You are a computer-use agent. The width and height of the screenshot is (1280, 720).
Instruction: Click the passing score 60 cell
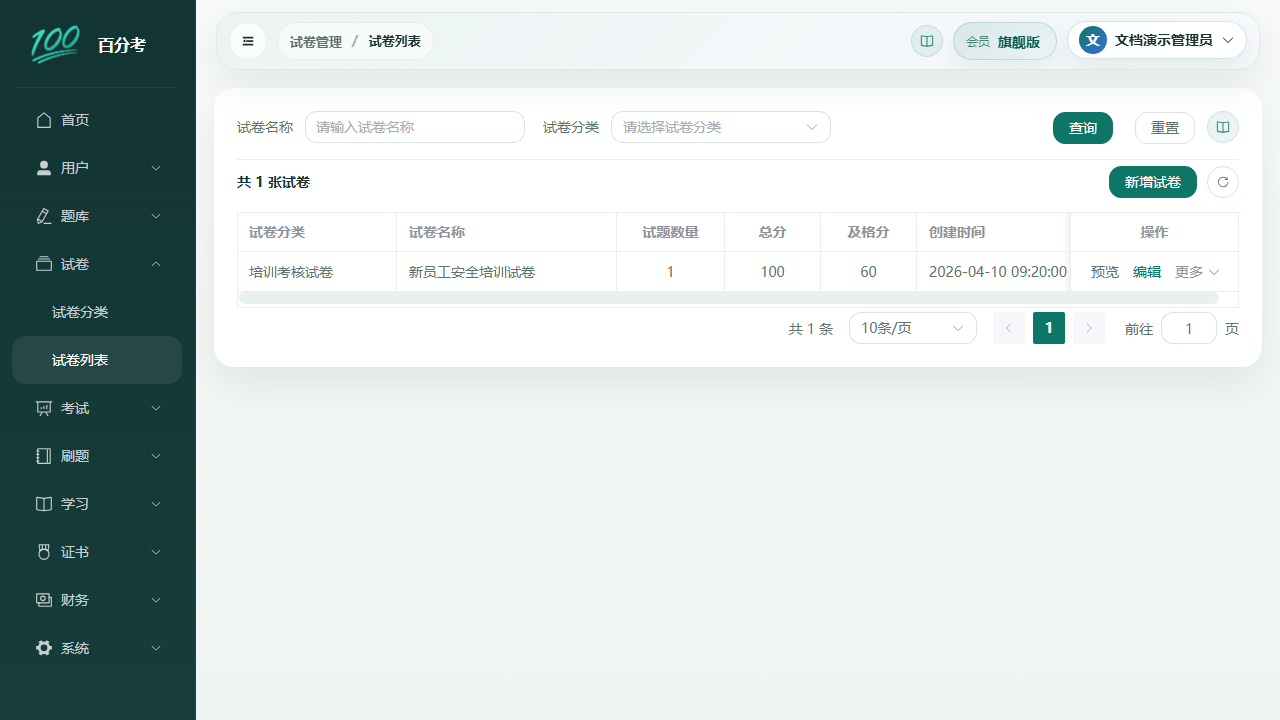coord(869,272)
